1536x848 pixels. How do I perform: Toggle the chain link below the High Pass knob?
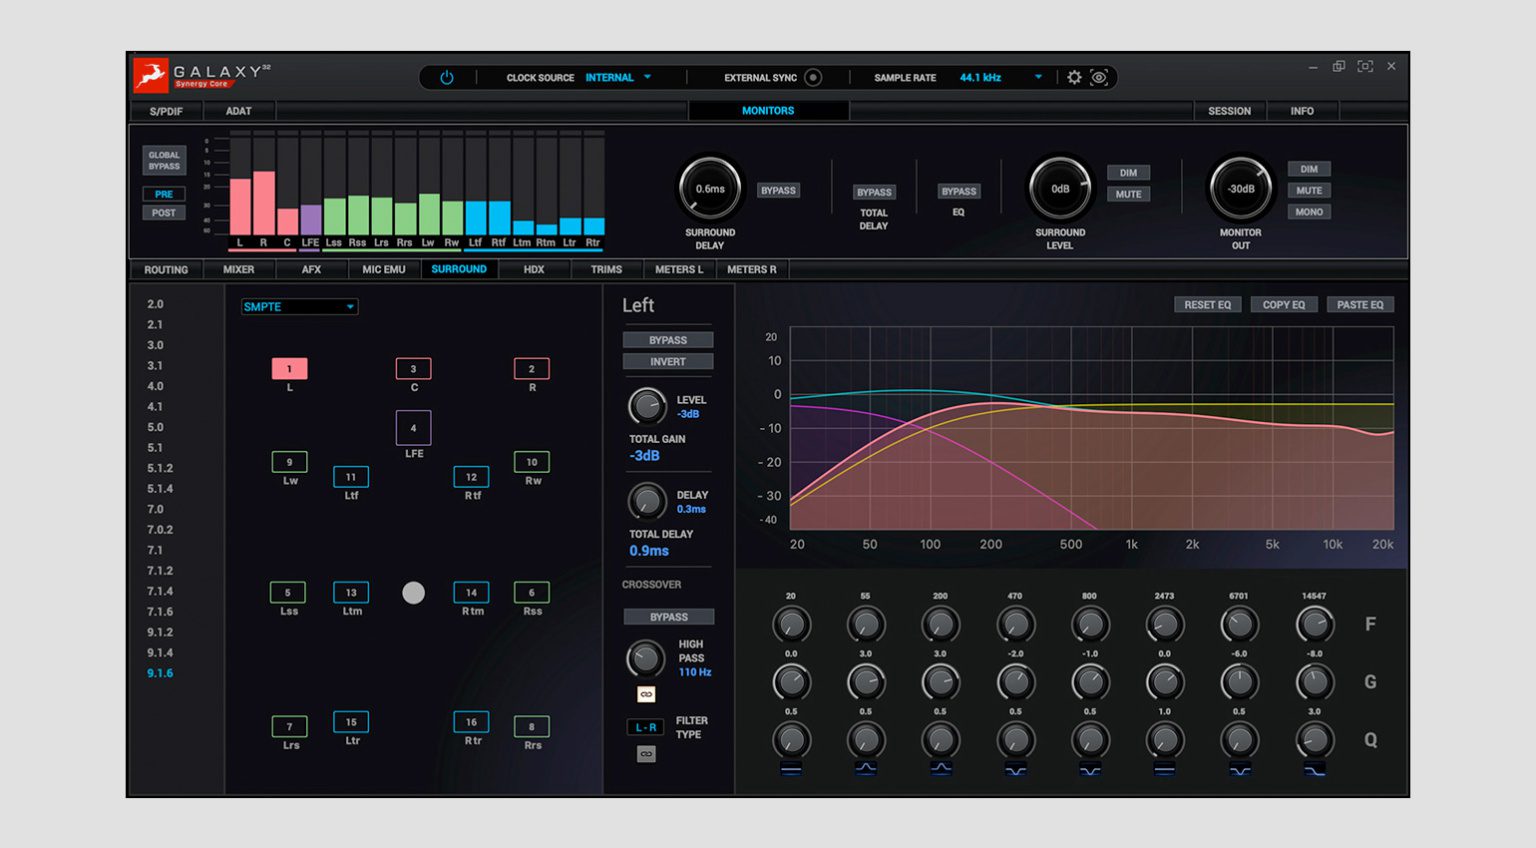tap(647, 694)
